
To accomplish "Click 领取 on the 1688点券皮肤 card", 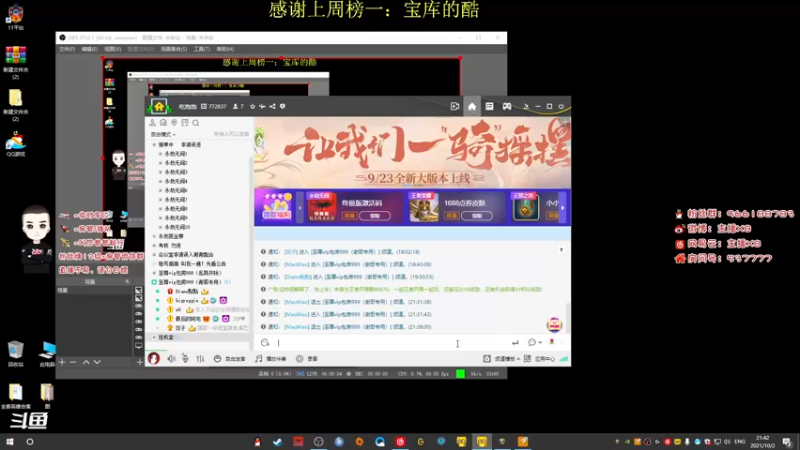I will (x=477, y=216).
